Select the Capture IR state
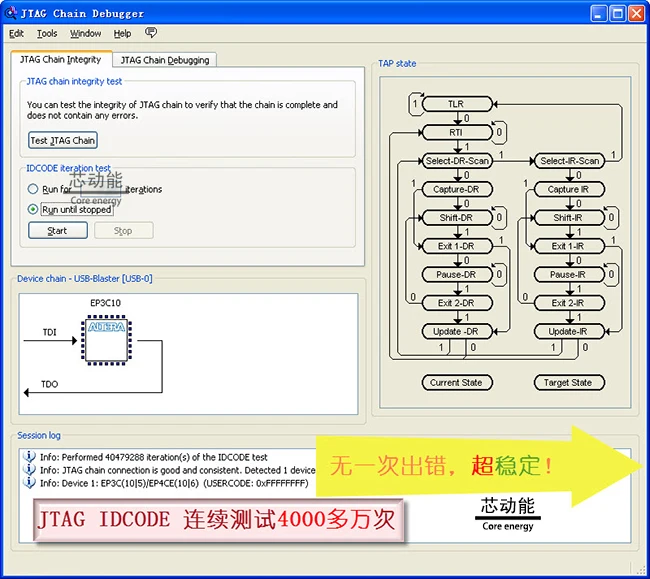This screenshot has width=650, height=579. (x=569, y=189)
